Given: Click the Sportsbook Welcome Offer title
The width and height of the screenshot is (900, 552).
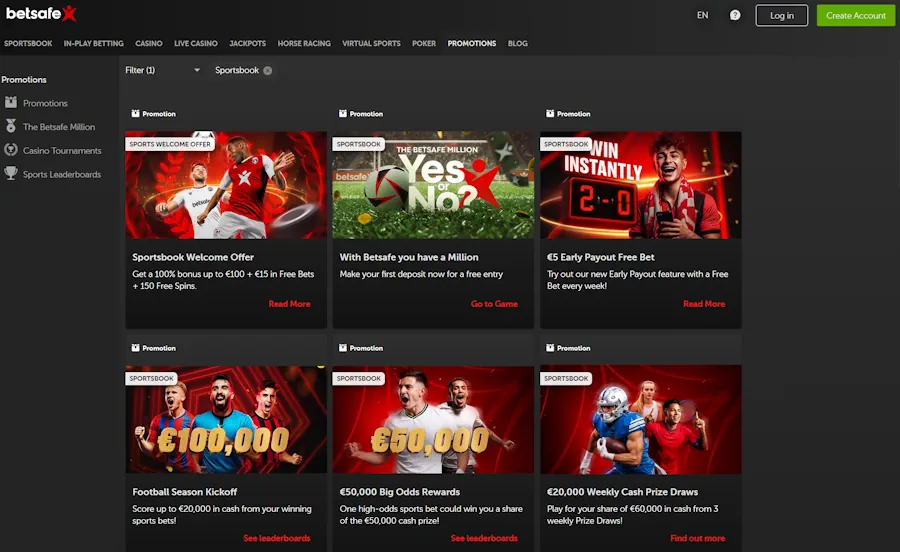Looking at the screenshot, I should point(193,257).
